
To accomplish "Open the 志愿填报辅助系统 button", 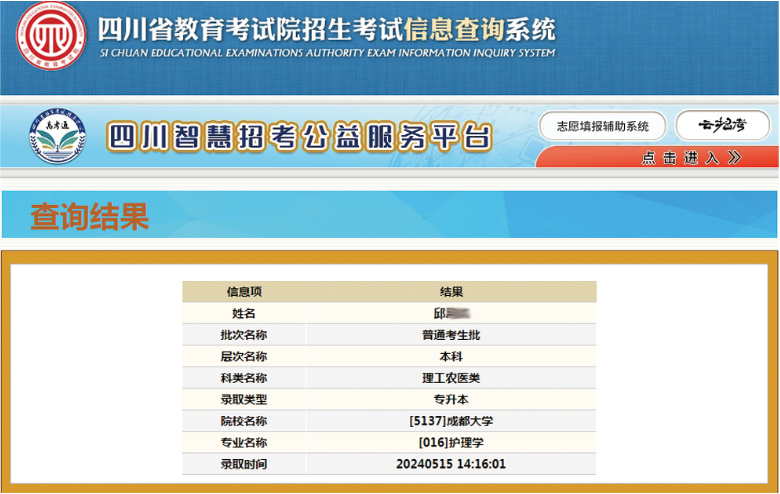I will [602, 126].
